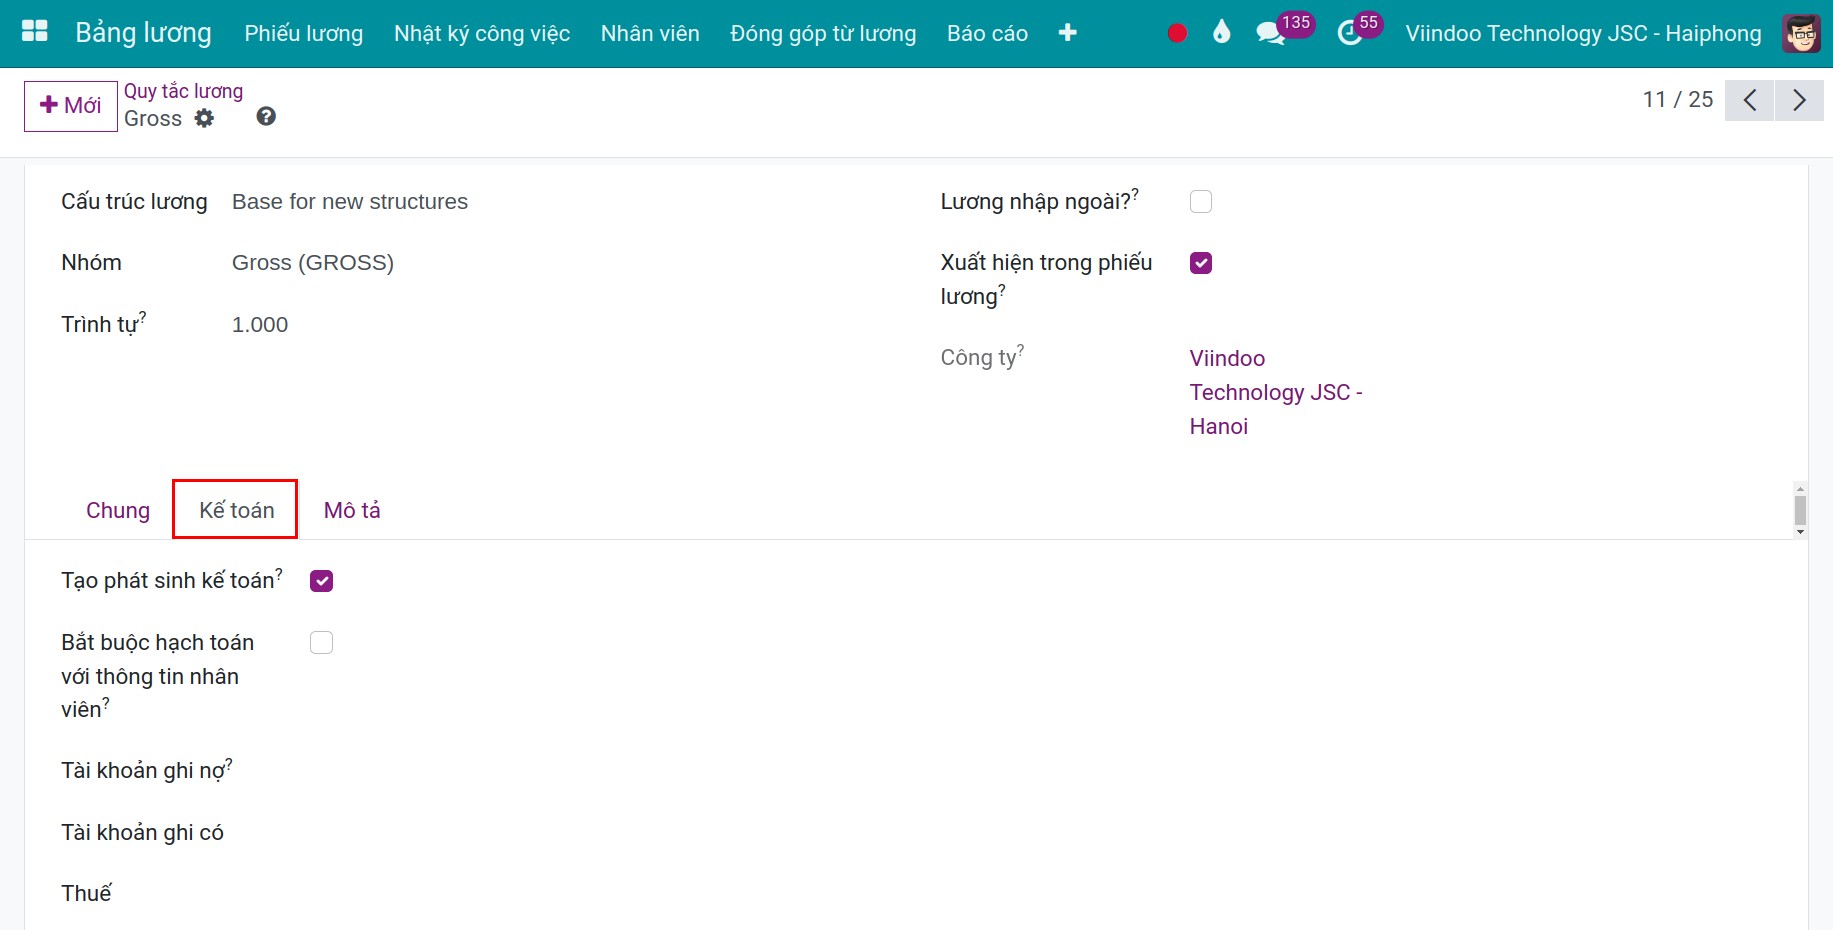Go to the next salary rule record
Viewport: 1833px width, 930px height.
pos(1799,100)
